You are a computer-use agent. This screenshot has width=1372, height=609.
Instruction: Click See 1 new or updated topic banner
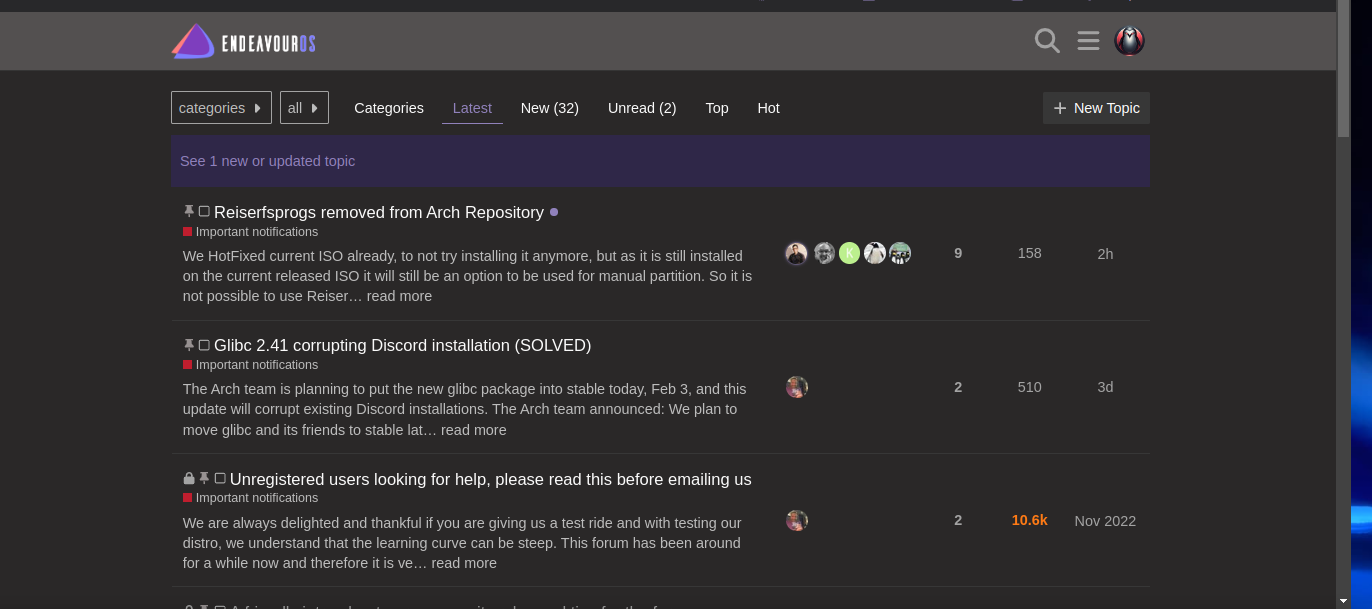pos(660,161)
